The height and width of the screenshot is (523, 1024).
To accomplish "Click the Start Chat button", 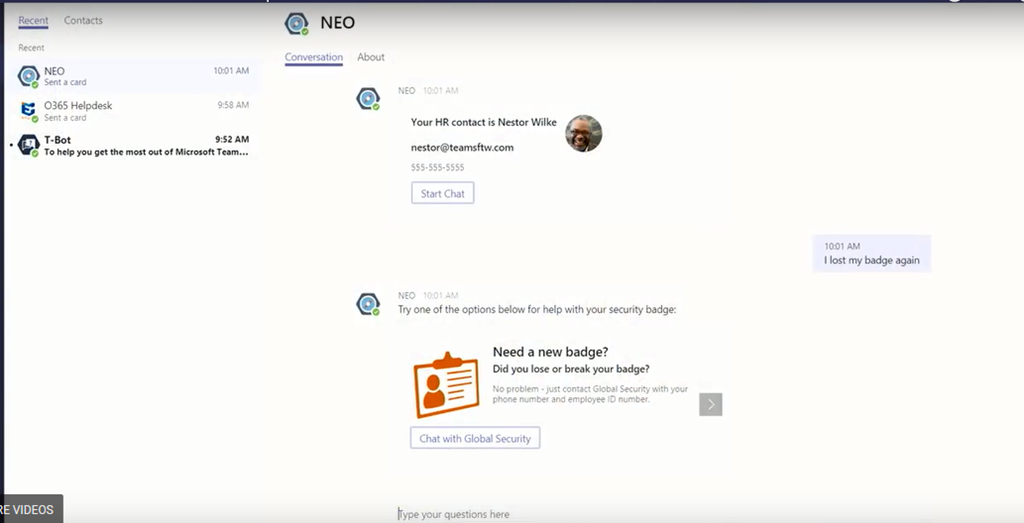I will click(x=443, y=193).
